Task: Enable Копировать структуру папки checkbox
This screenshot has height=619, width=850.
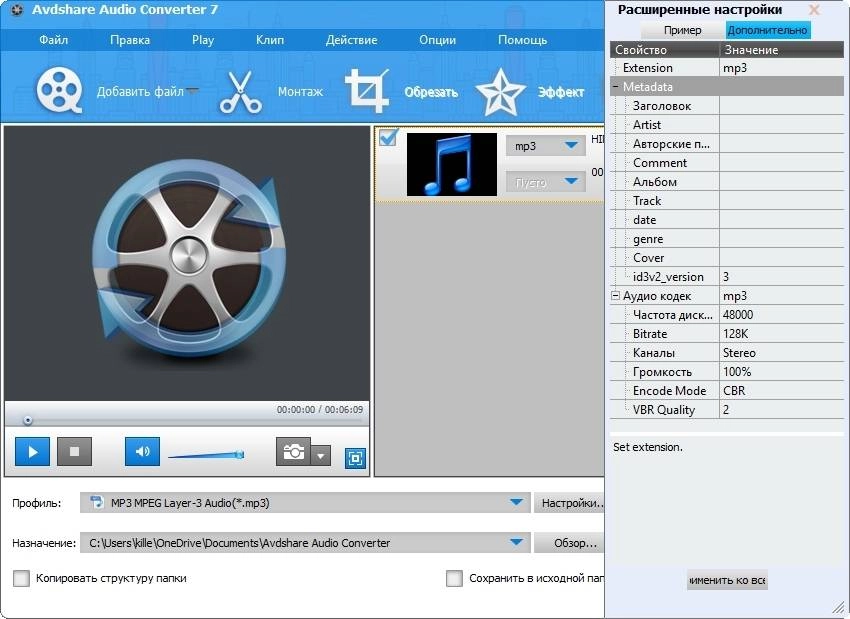Action: point(21,578)
